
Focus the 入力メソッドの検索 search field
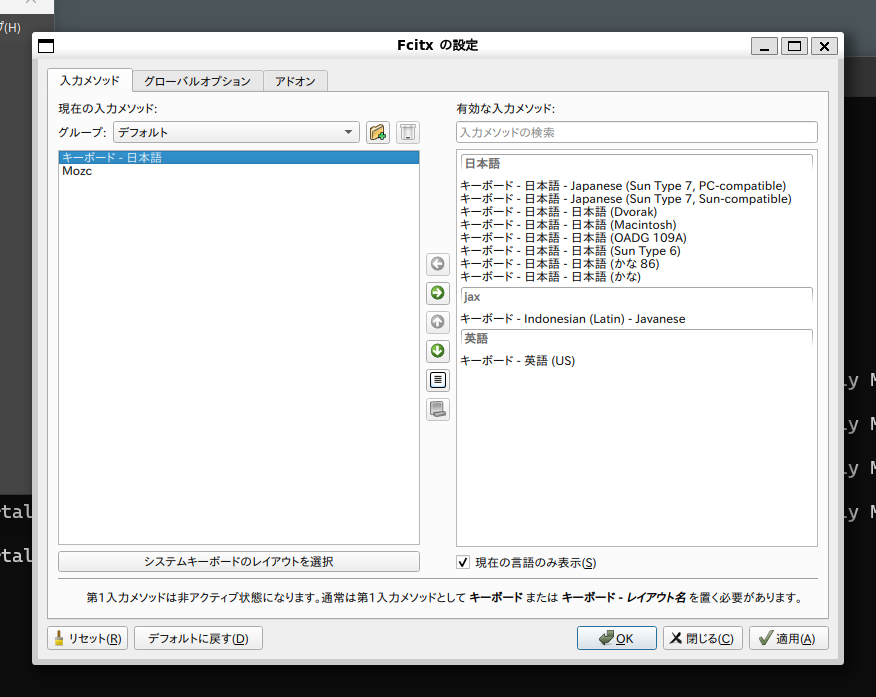636,132
